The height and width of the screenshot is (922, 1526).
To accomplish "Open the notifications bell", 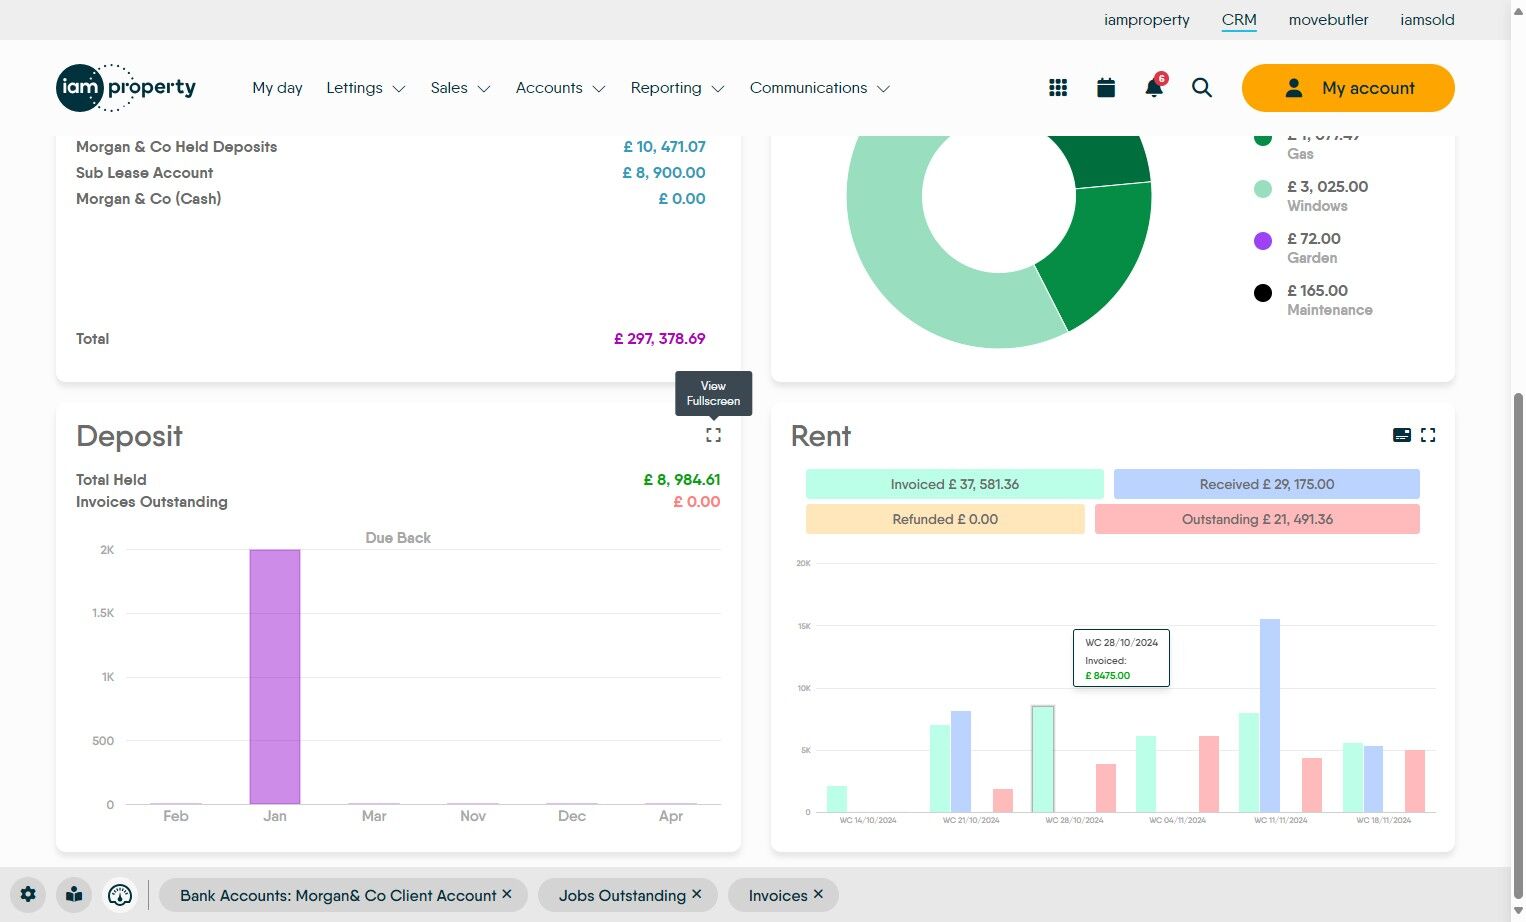I will coord(1154,87).
